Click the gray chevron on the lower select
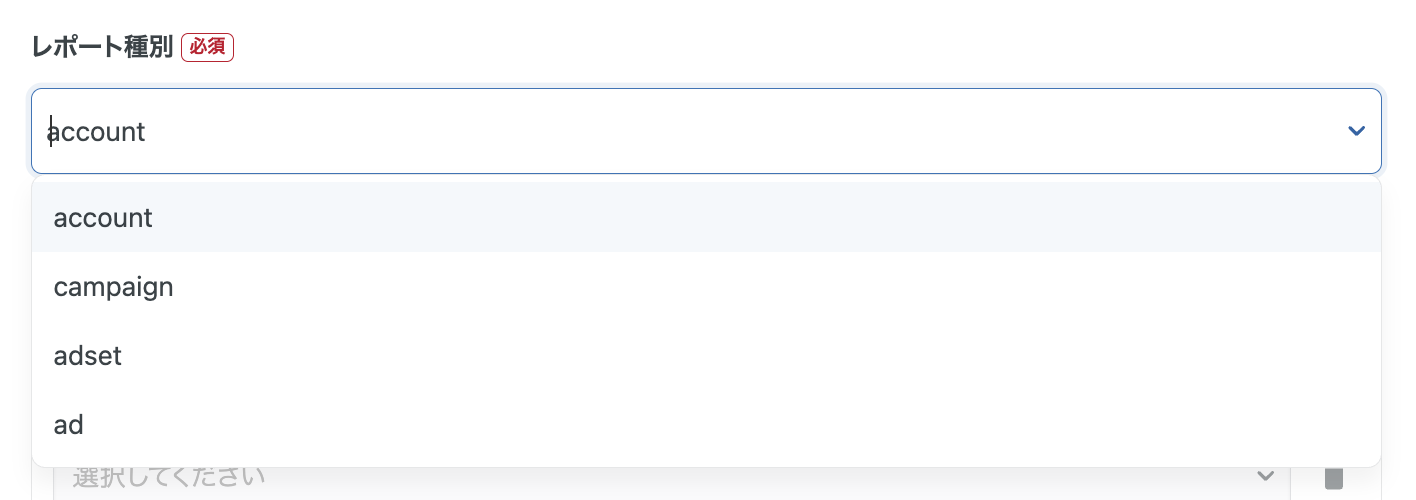This screenshot has width=1416, height=500. 1265,477
